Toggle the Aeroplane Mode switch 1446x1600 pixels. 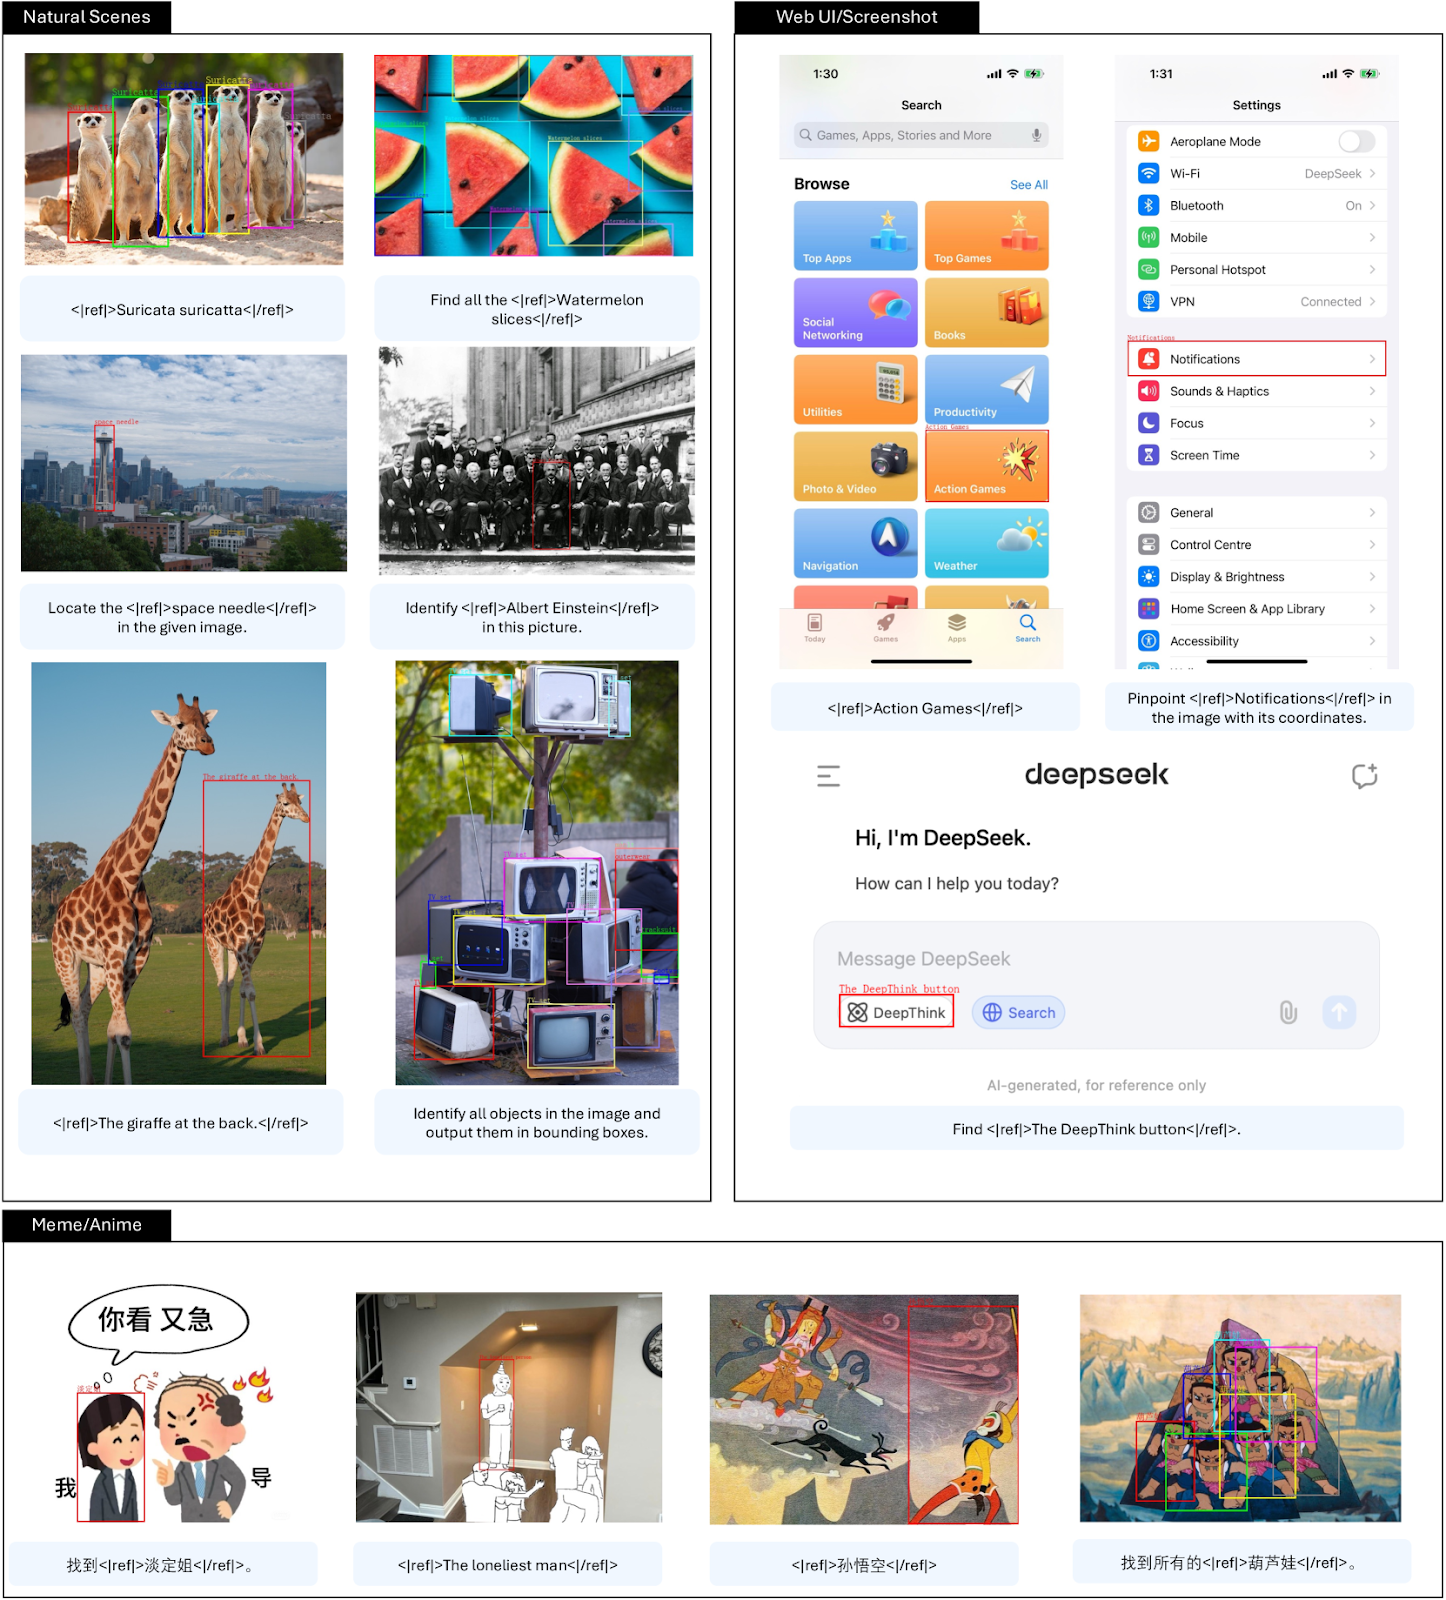[x=1356, y=142]
